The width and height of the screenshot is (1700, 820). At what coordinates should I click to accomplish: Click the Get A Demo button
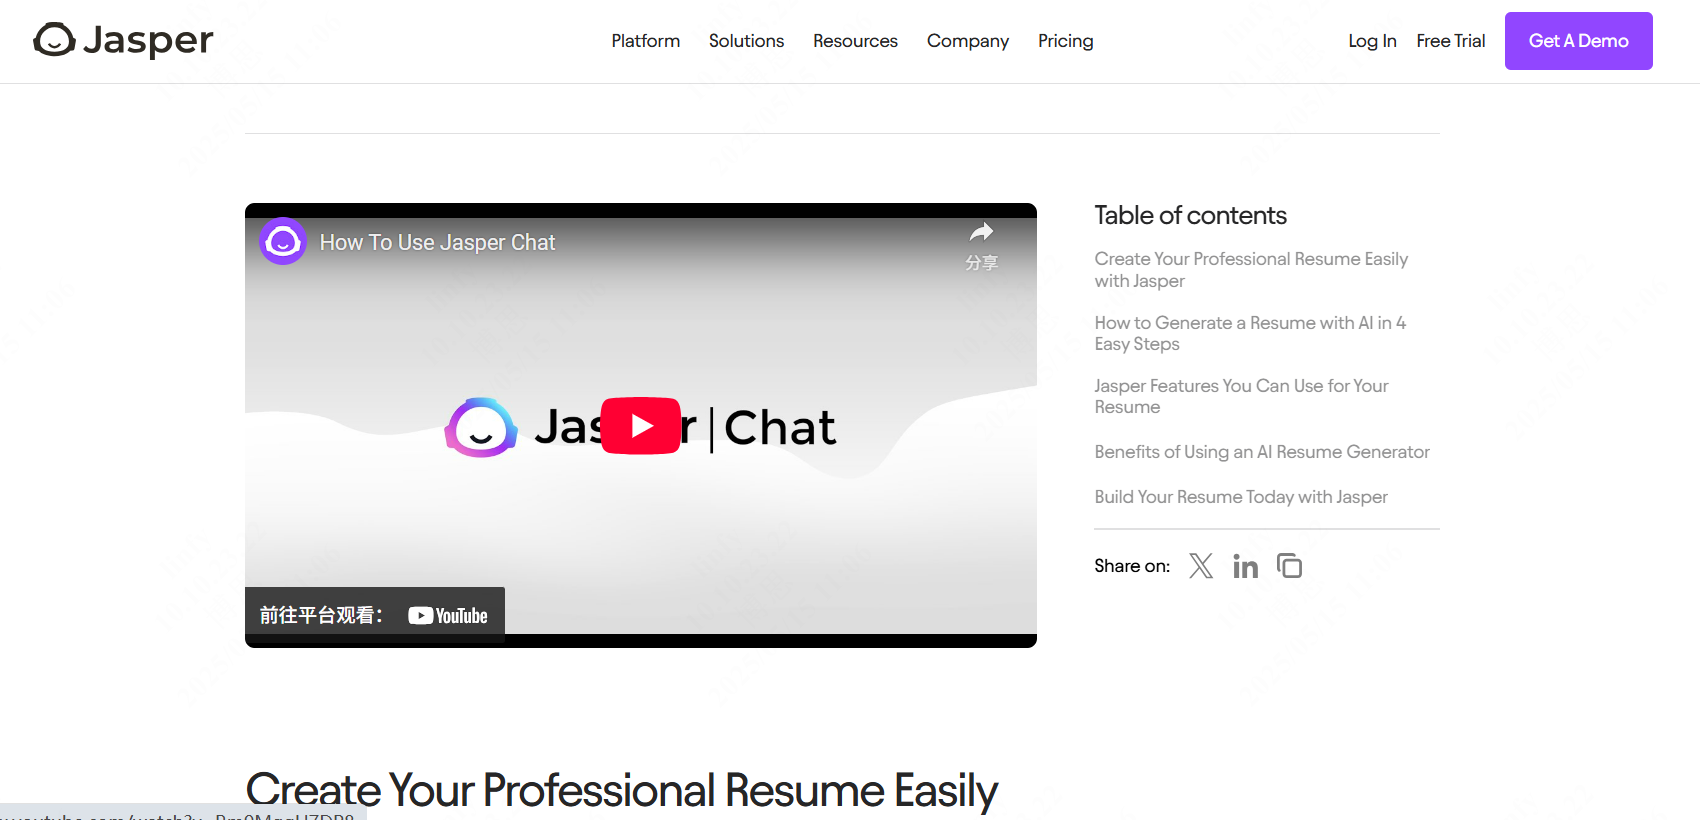coord(1578,41)
